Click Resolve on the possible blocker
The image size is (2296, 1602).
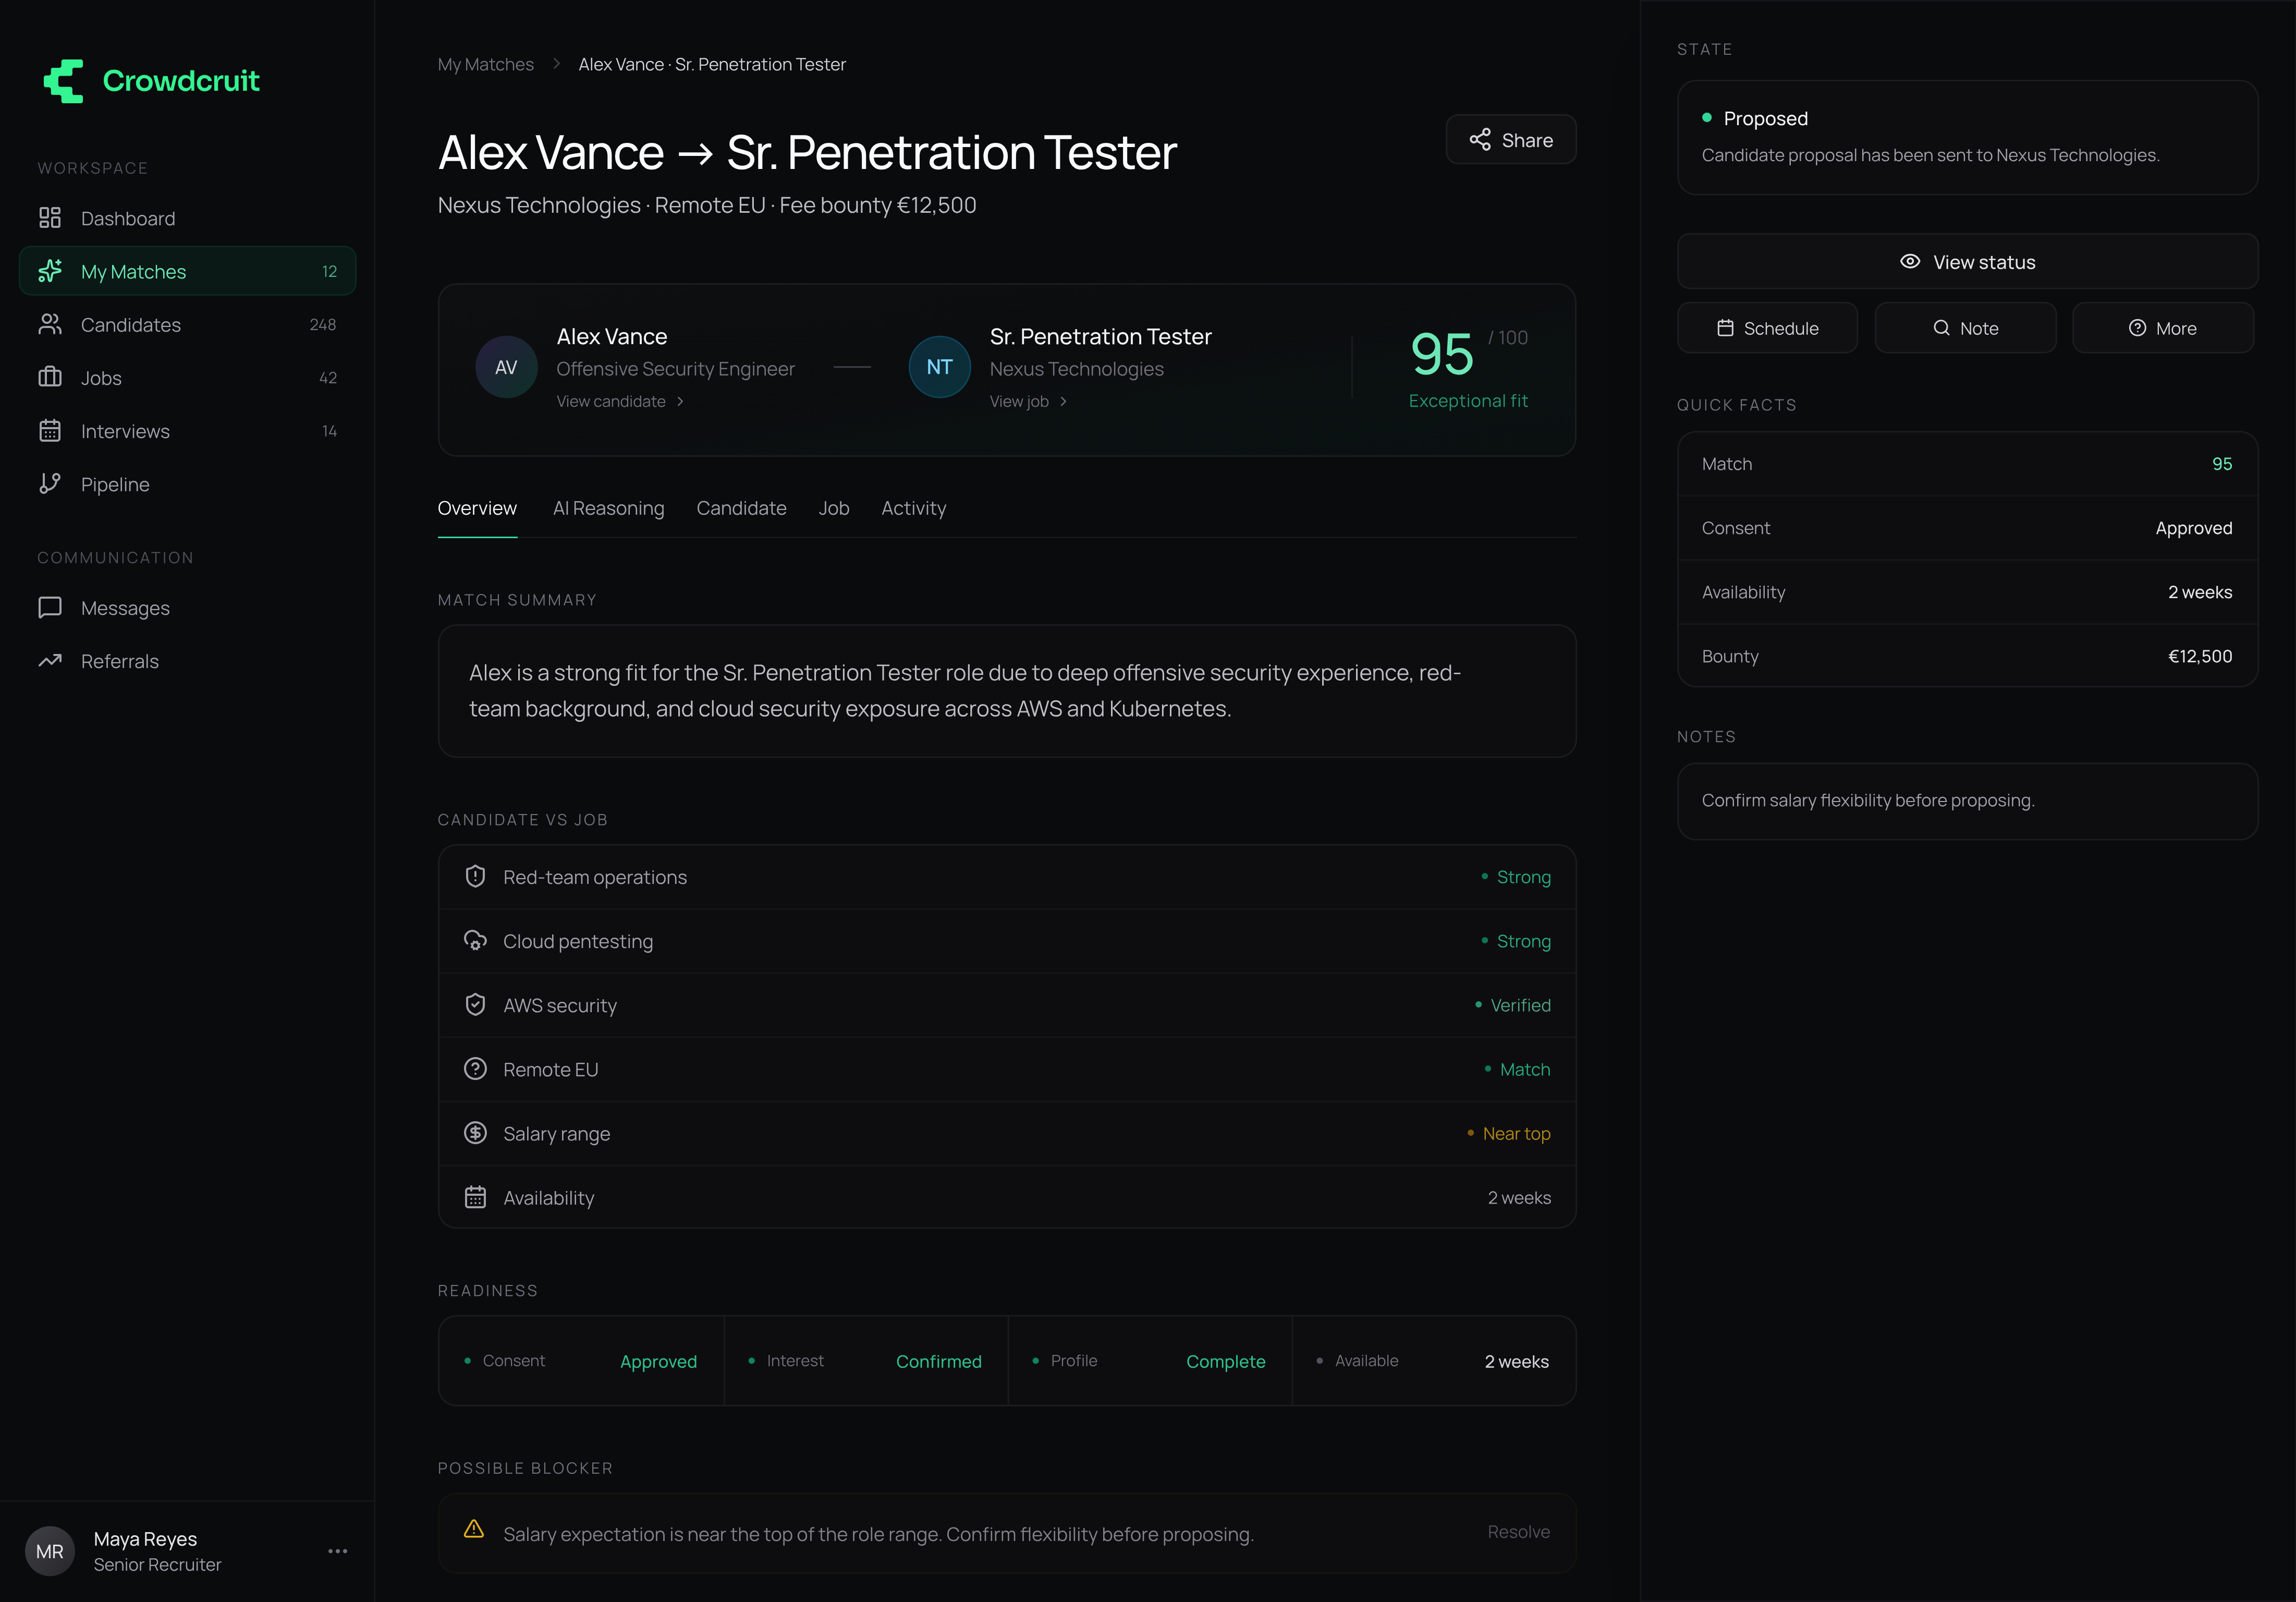[1518, 1531]
